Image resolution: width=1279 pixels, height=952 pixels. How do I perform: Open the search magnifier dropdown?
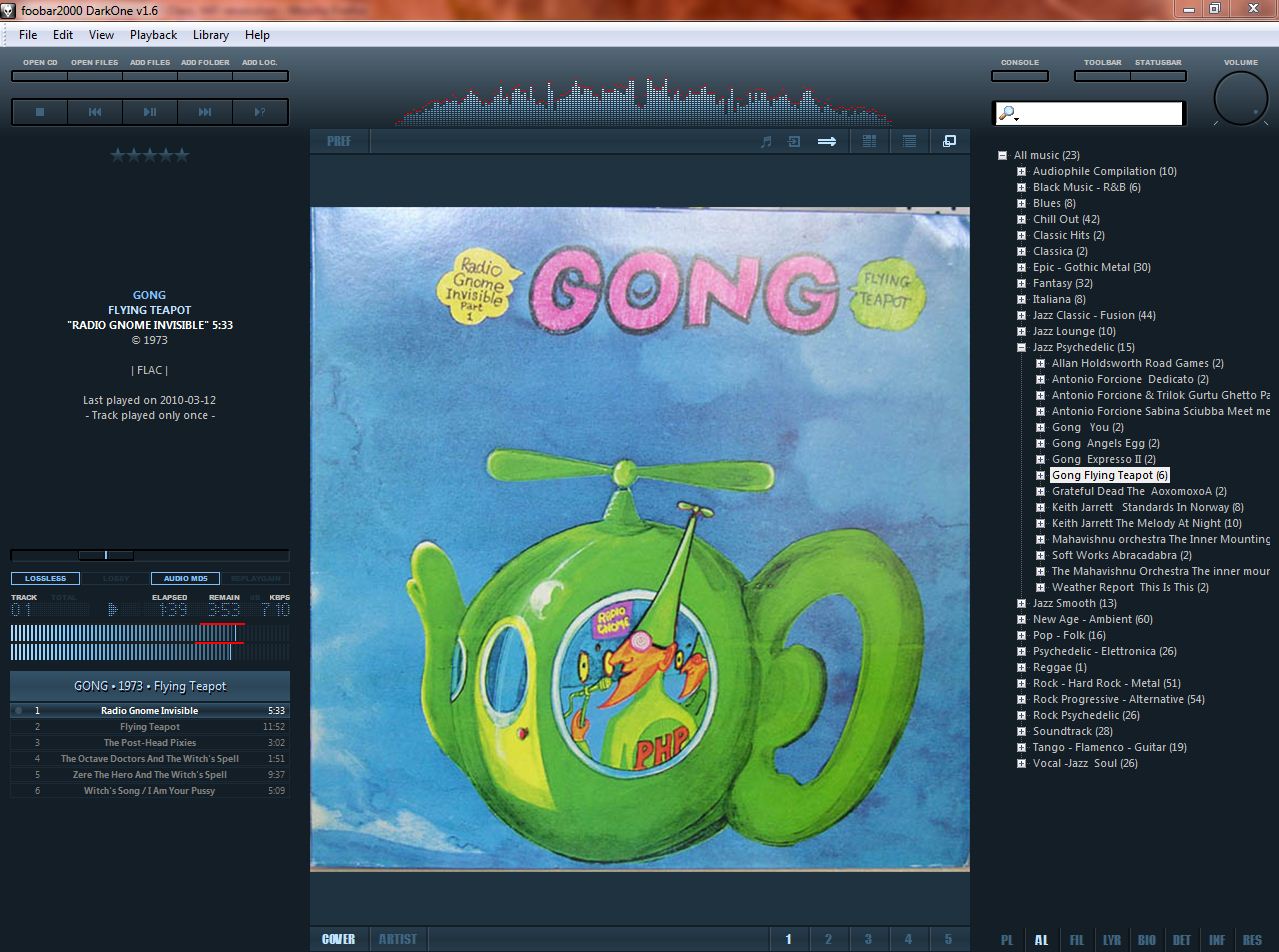coord(1009,114)
